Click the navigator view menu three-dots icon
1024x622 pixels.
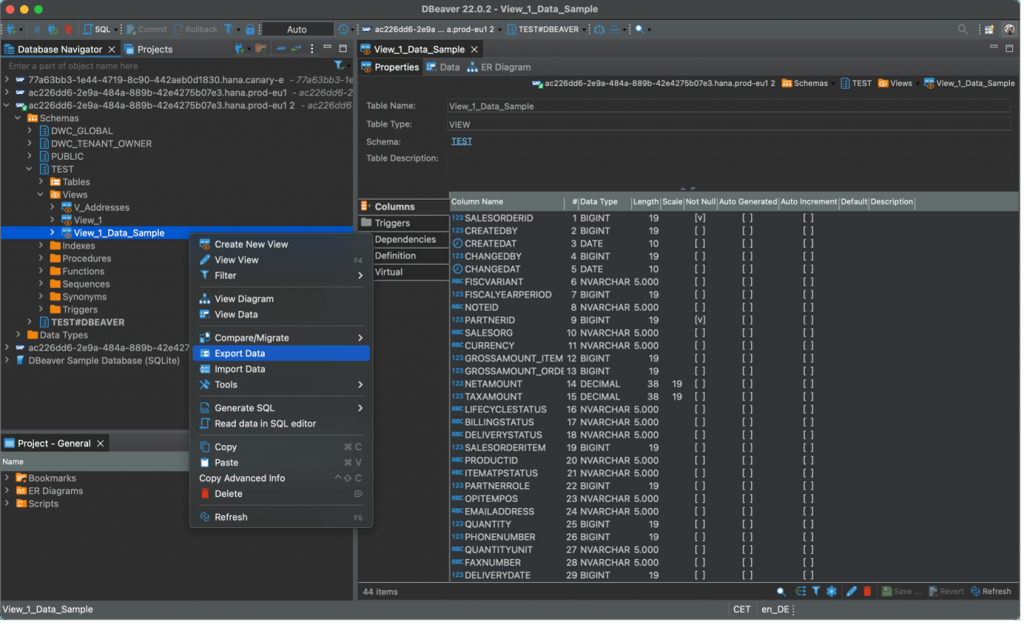coord(312,49)
